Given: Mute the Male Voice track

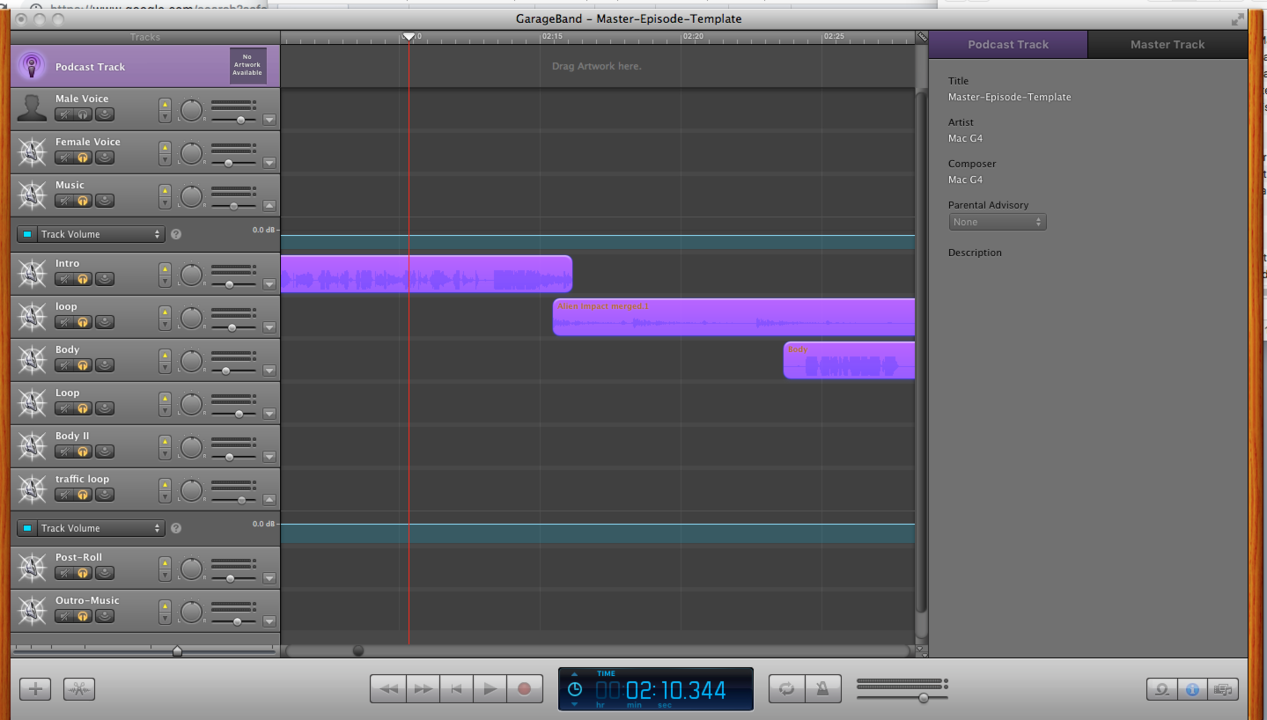Looking at the screenshot, I should pyautogui.click(x=64, y=114).
